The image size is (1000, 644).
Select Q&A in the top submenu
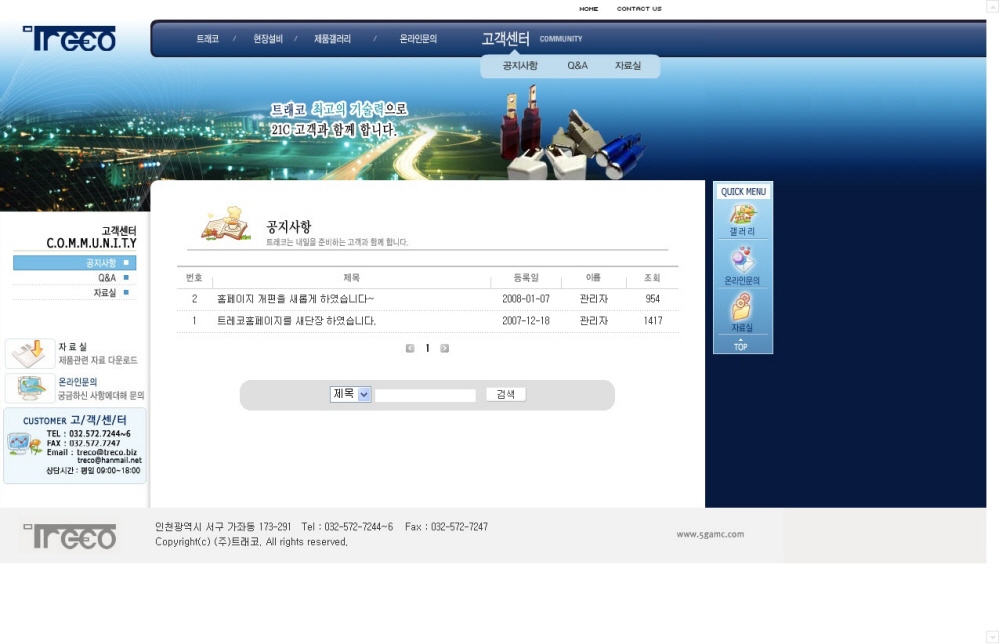point(577,66)
